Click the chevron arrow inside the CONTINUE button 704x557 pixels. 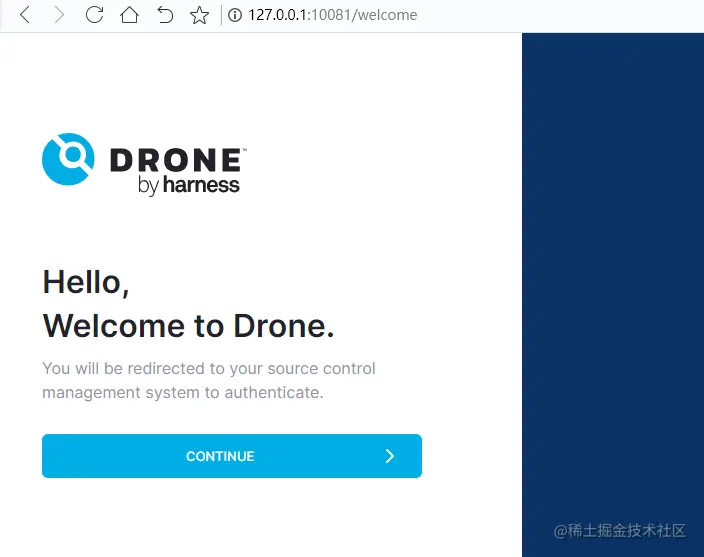pos(390,456)
